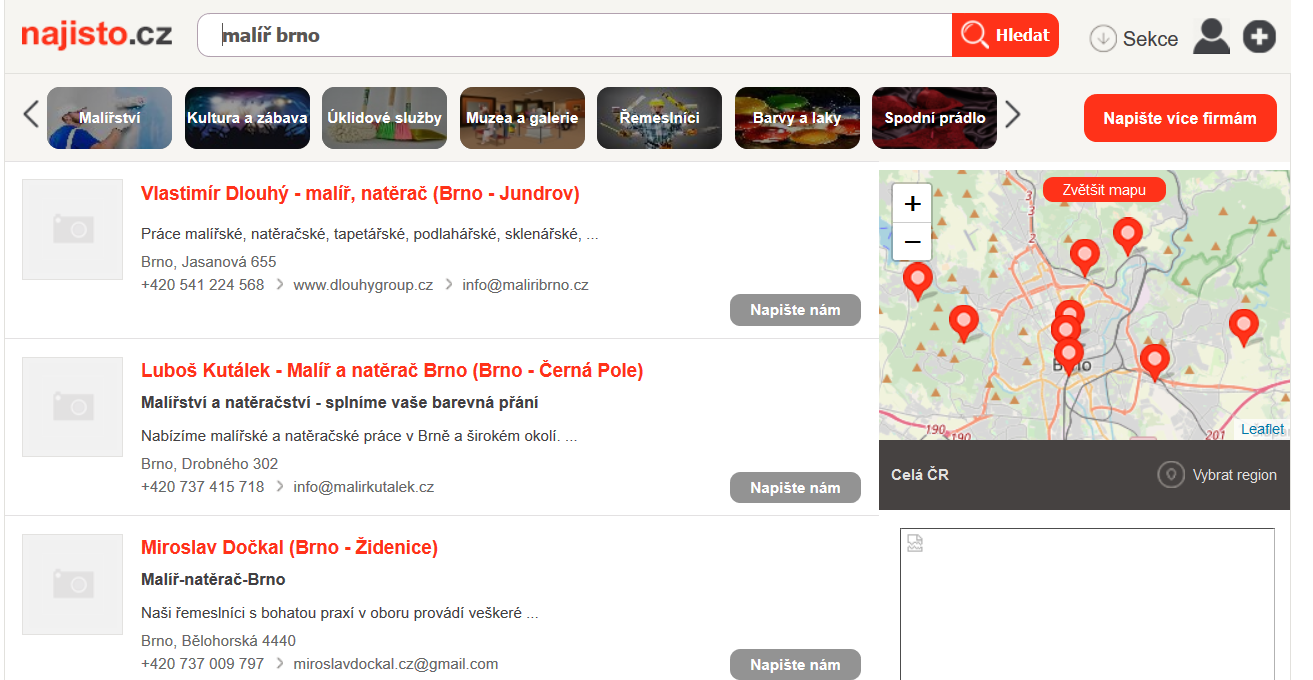Viewport: 1313px width, 680px height.
Task: Open the Vybrat region selector
Action: (x=1217, y=475)
